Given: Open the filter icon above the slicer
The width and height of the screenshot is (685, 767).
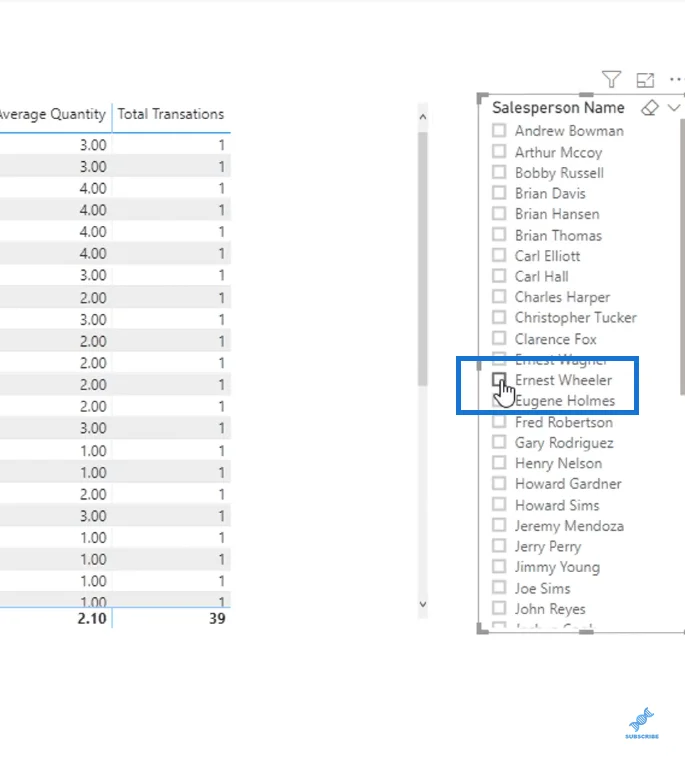Looking at the screenshot, I should click(x=611, y=79).
